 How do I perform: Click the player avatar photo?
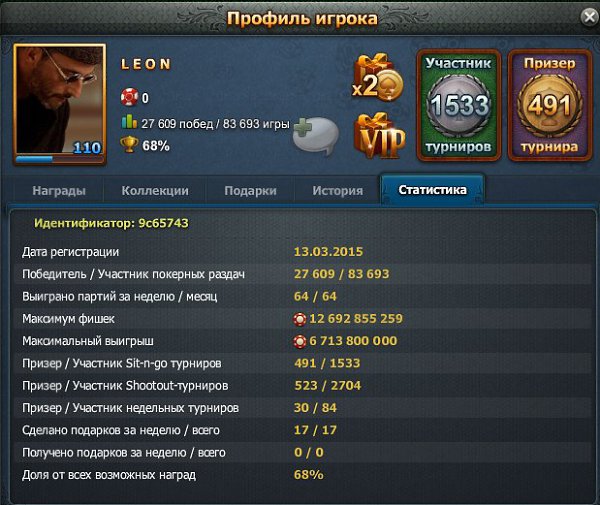click(x=60, y=100)
